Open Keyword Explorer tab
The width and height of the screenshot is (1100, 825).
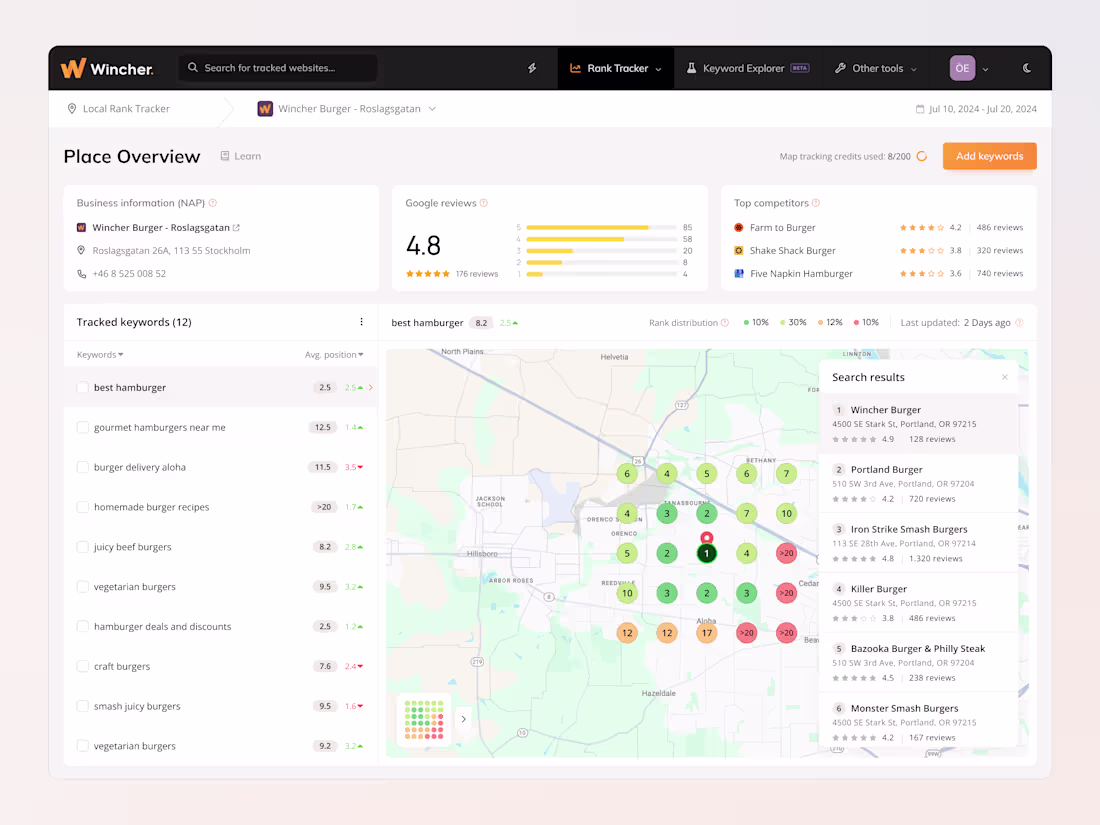[748, 68]
